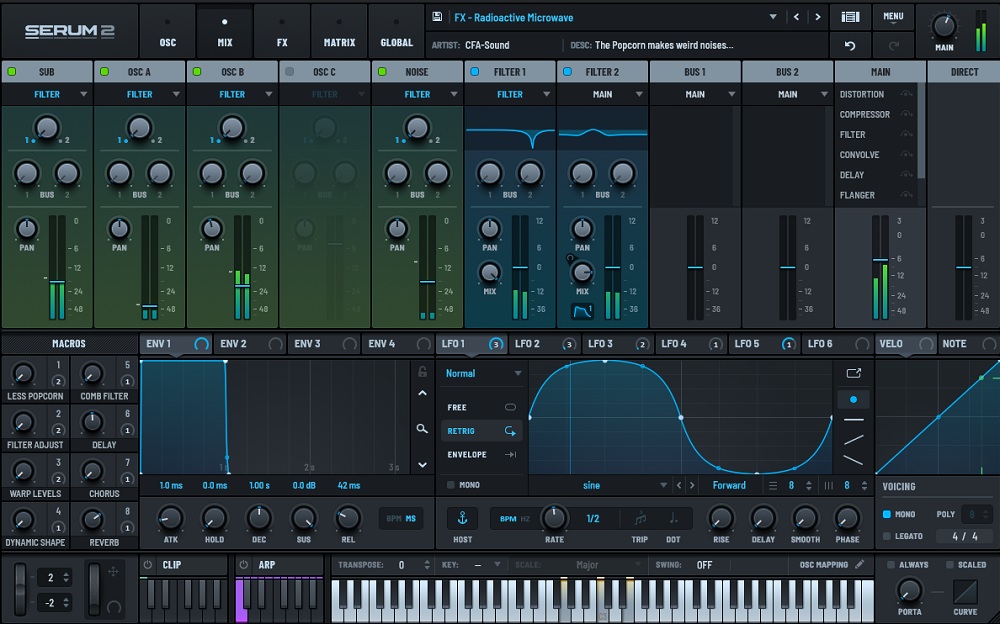Screen dimensions: 1000x624
Task: Open the SUB channel FILTER routing dropdown
Action: pos(47,94)
